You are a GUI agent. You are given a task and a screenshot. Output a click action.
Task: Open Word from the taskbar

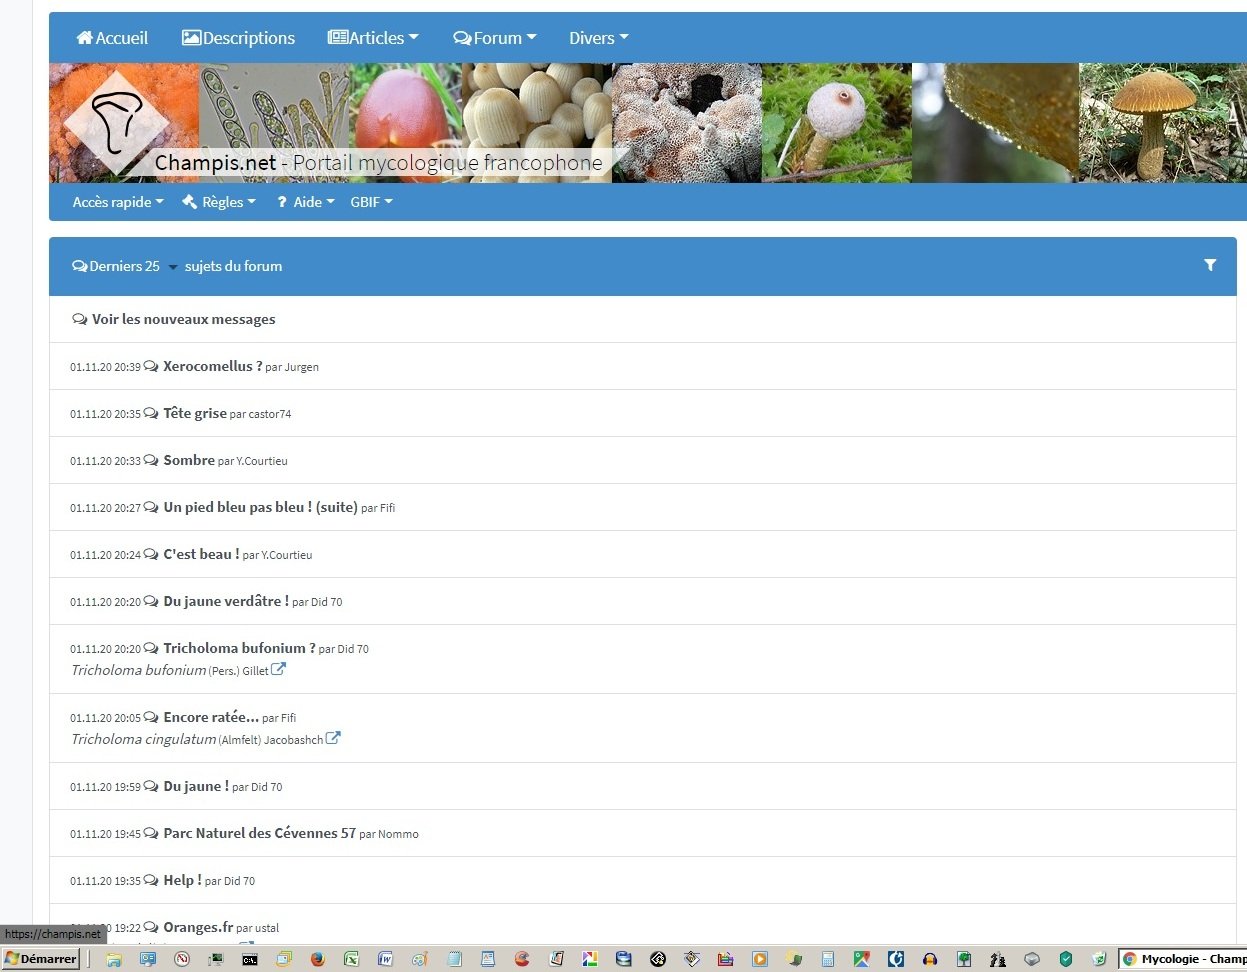[x=385, y=959]
